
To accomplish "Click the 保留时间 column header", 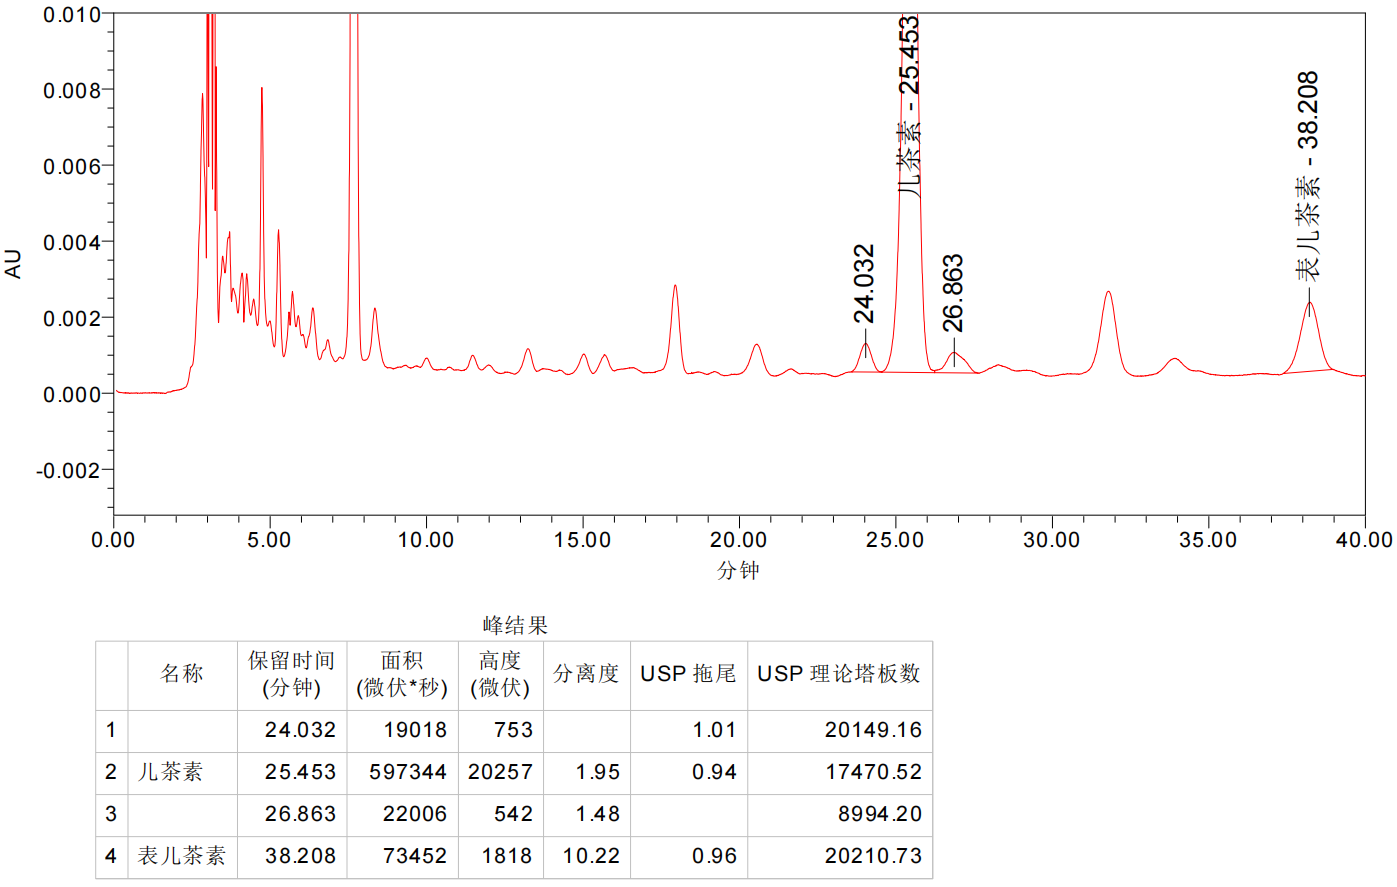I will tap(291, 675).
